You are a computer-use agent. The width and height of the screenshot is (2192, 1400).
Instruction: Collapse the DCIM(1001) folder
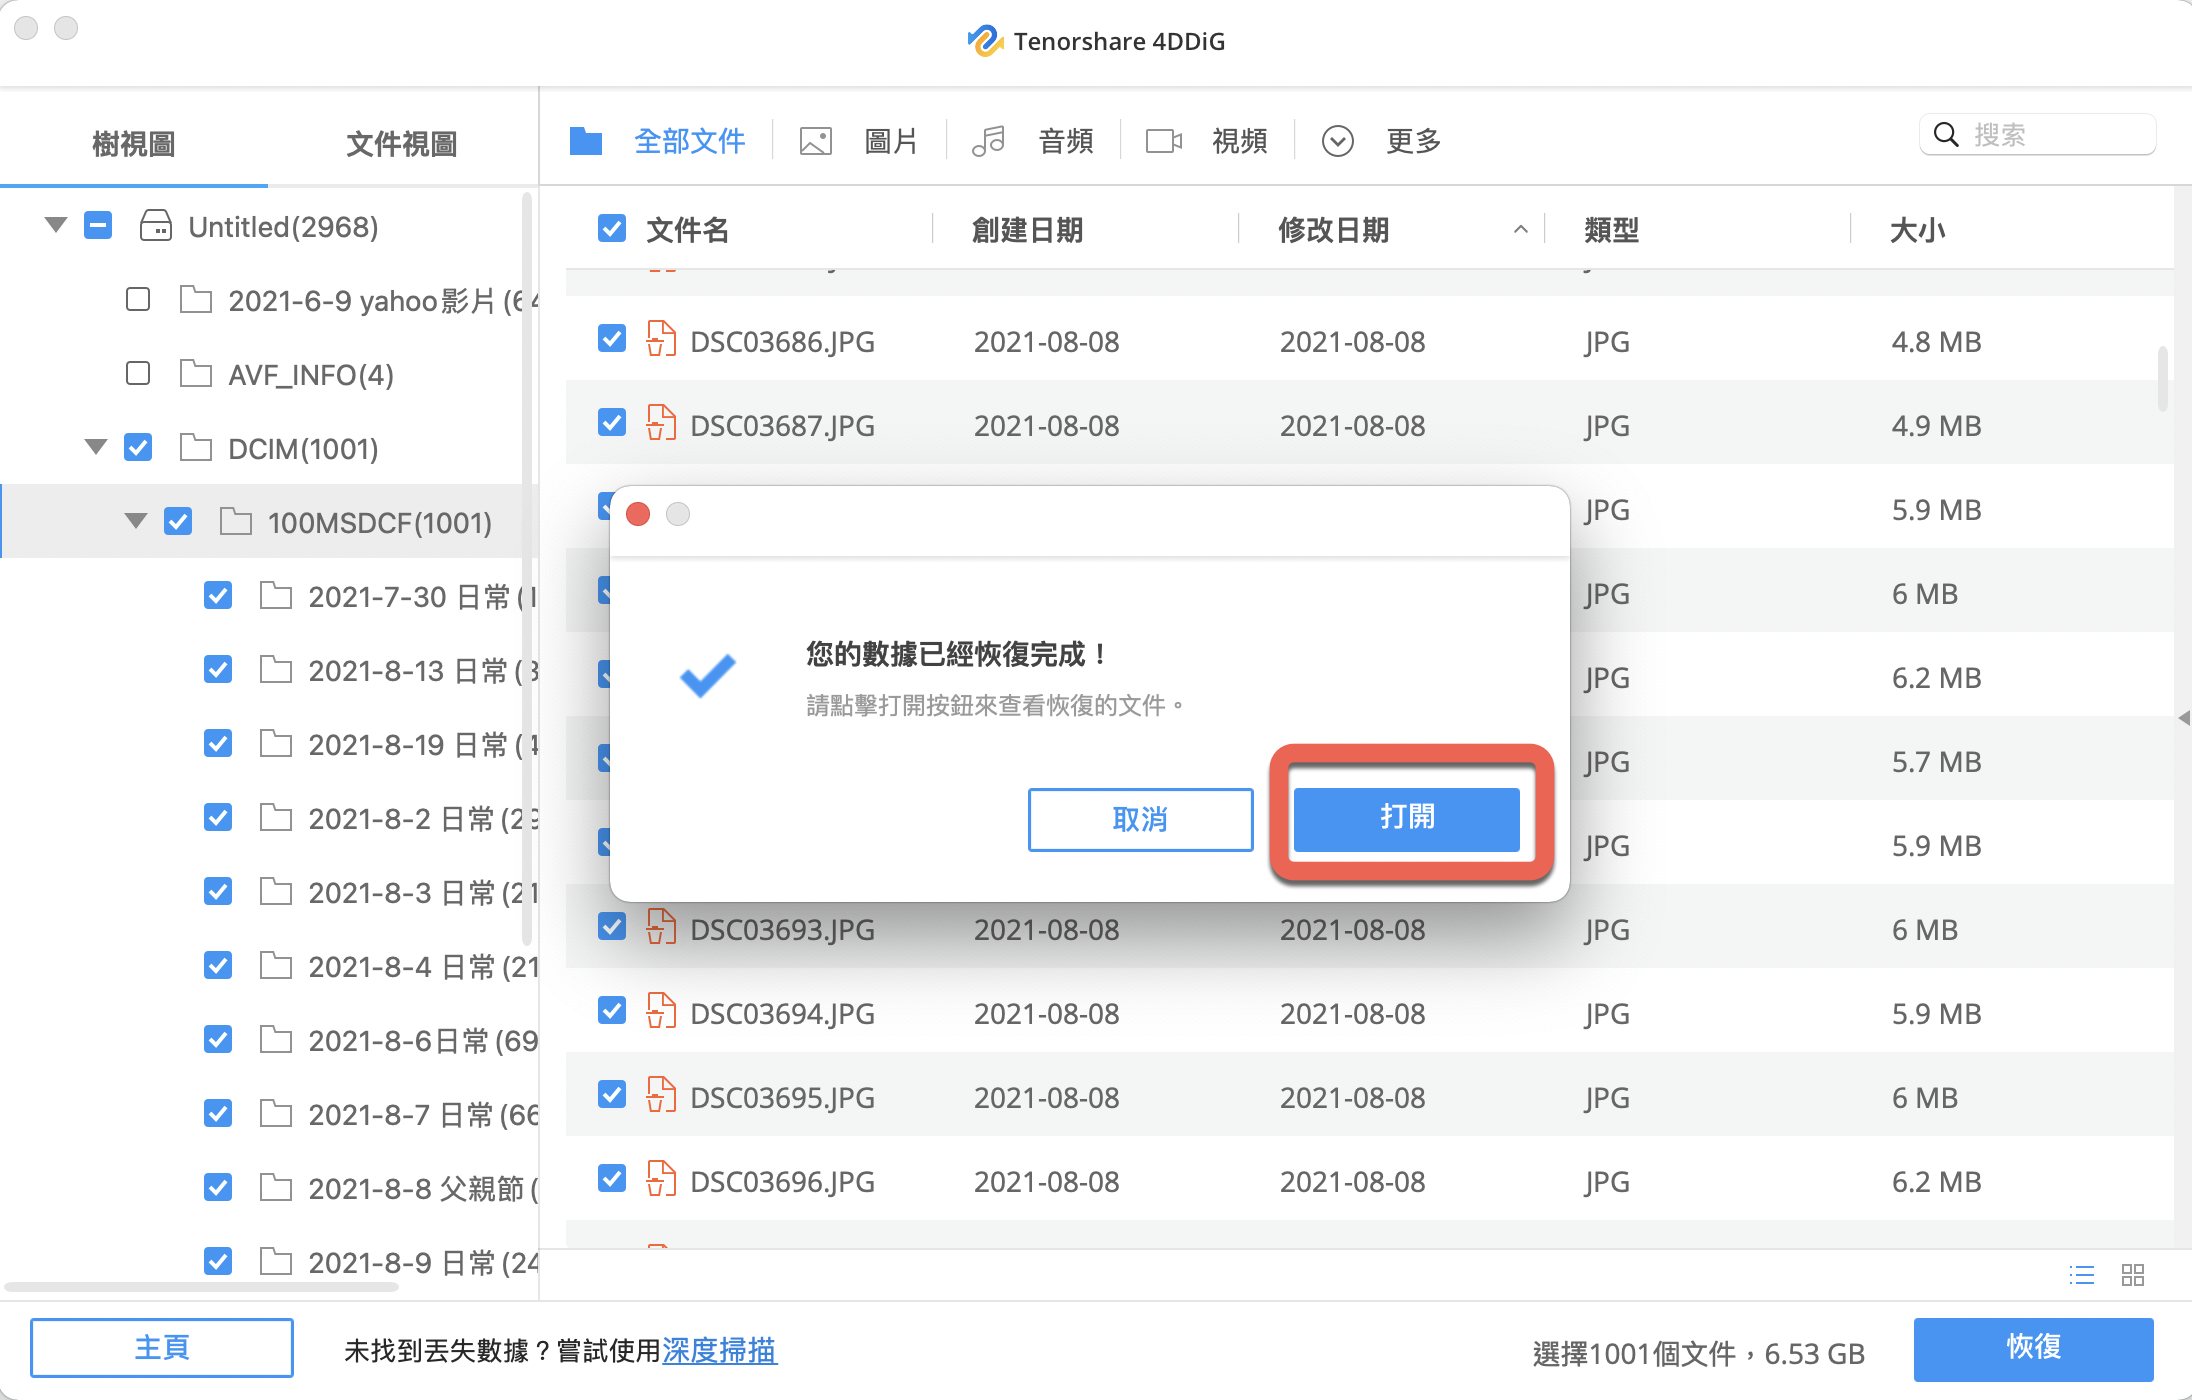[x=96, y=447]
